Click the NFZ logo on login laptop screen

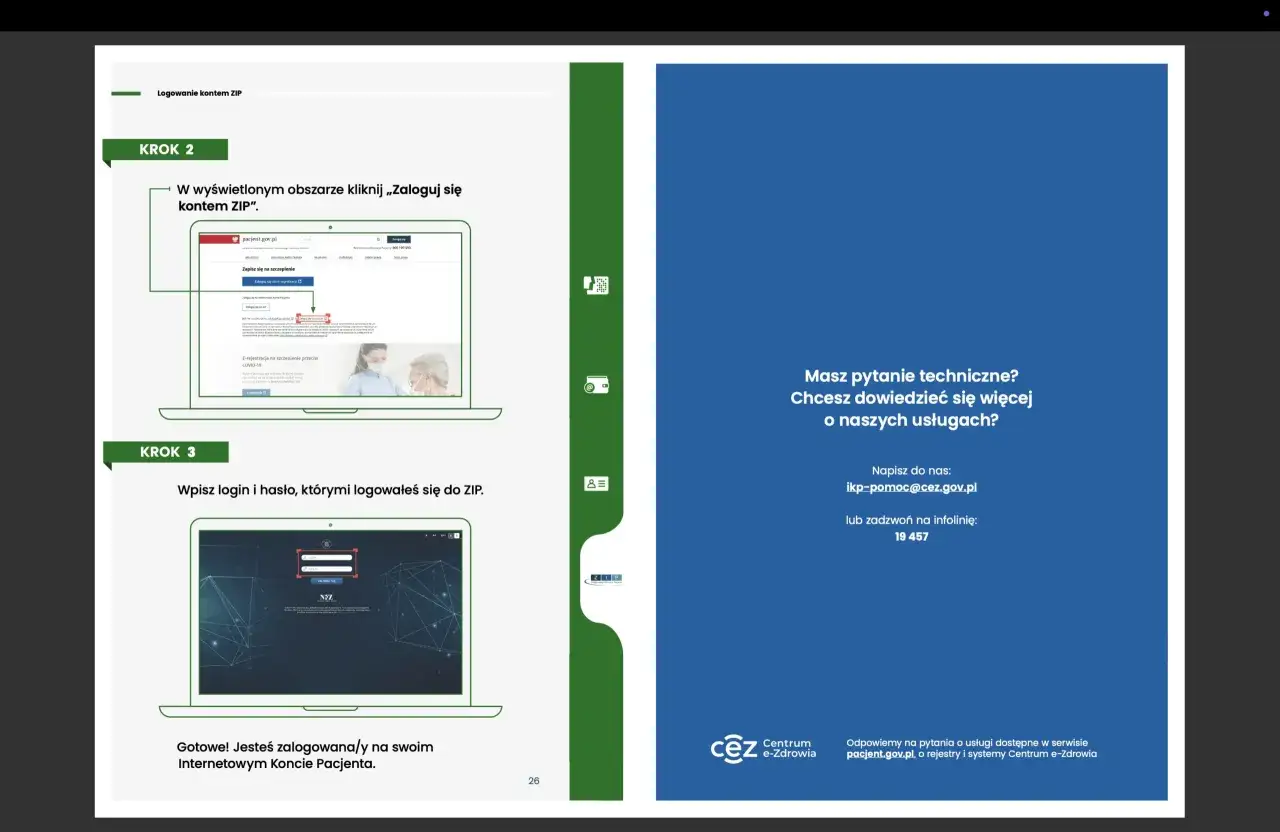[326, 598]
